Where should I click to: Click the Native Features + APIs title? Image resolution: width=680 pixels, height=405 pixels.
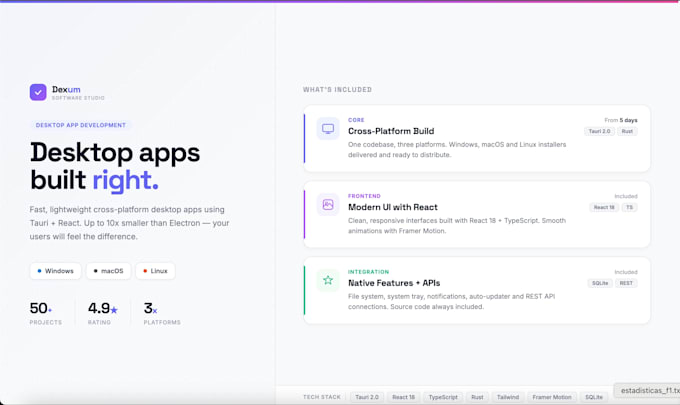[x=394, y=283]
